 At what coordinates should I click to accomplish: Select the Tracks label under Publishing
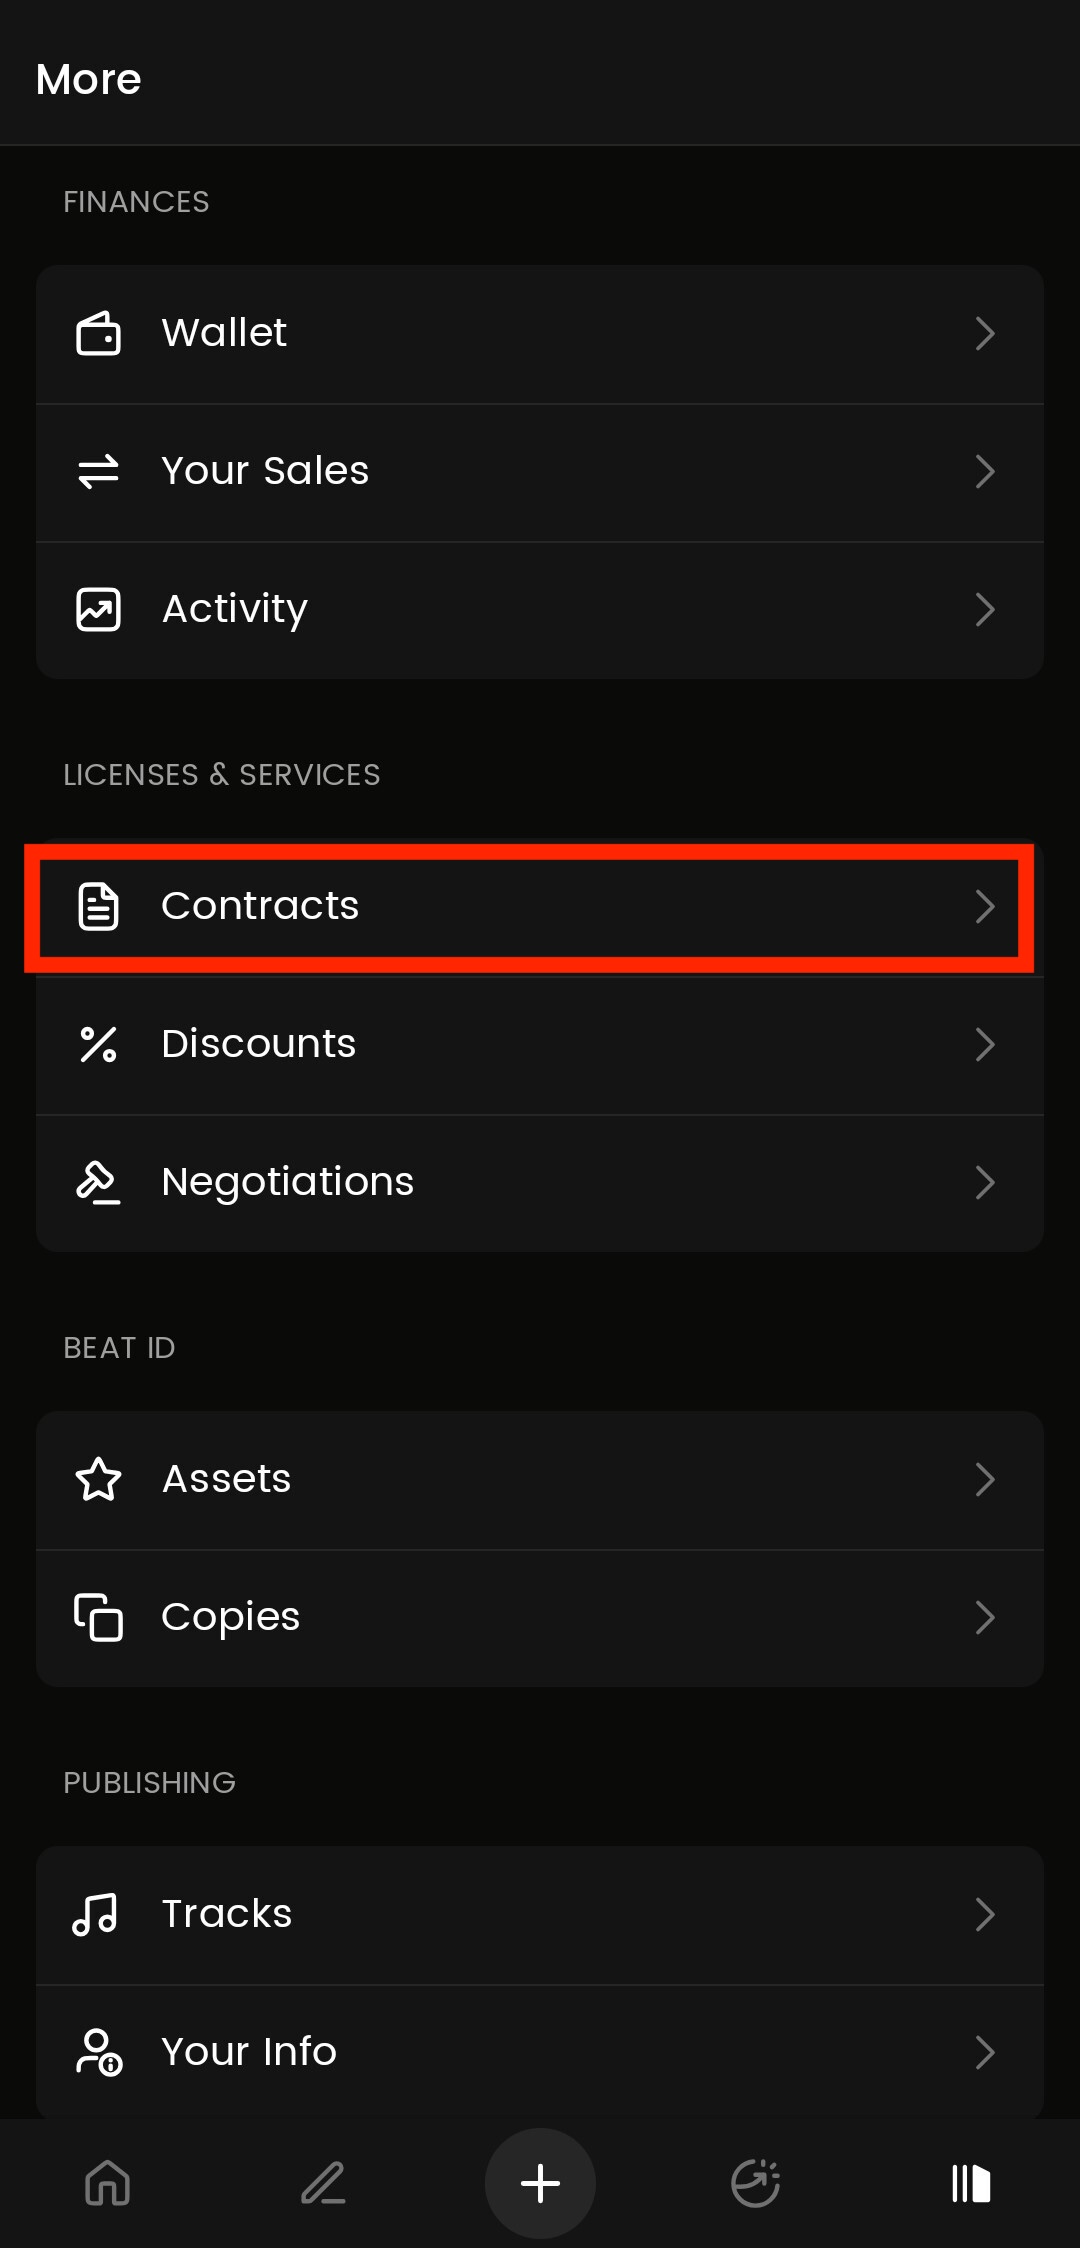[227, 1914]
